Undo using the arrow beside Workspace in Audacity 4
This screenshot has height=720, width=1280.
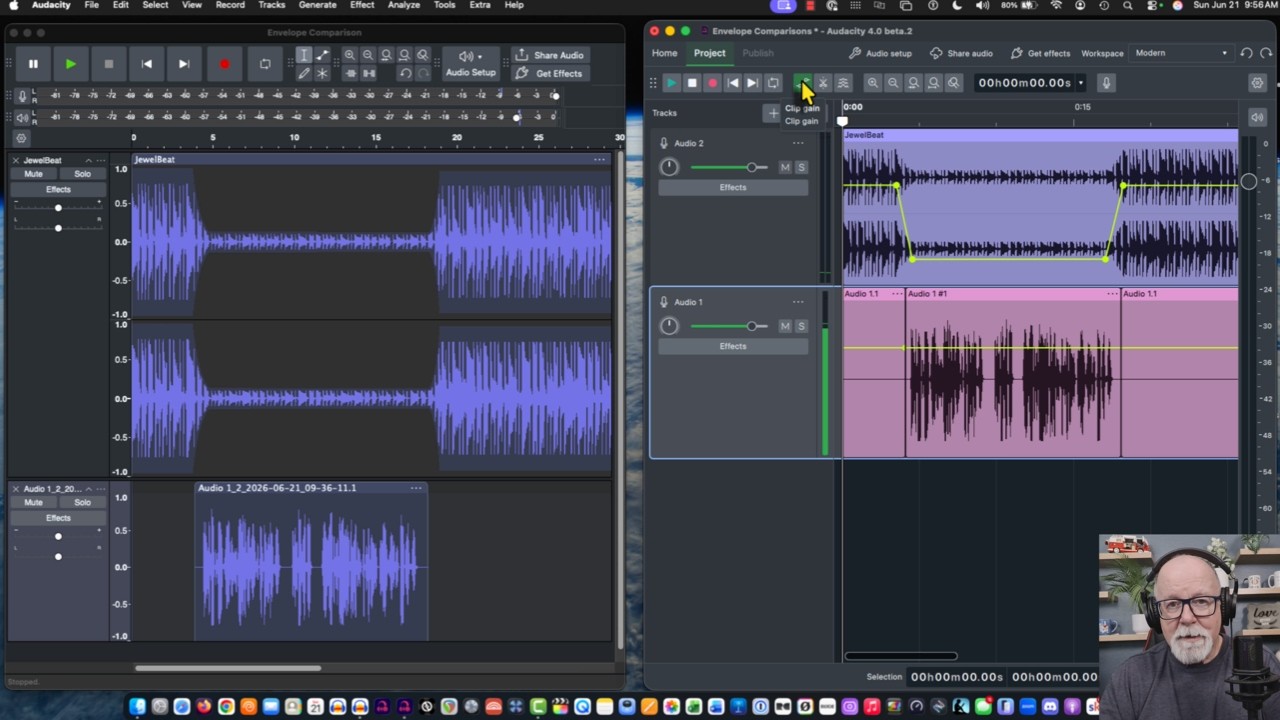(x=1246, y=53)
